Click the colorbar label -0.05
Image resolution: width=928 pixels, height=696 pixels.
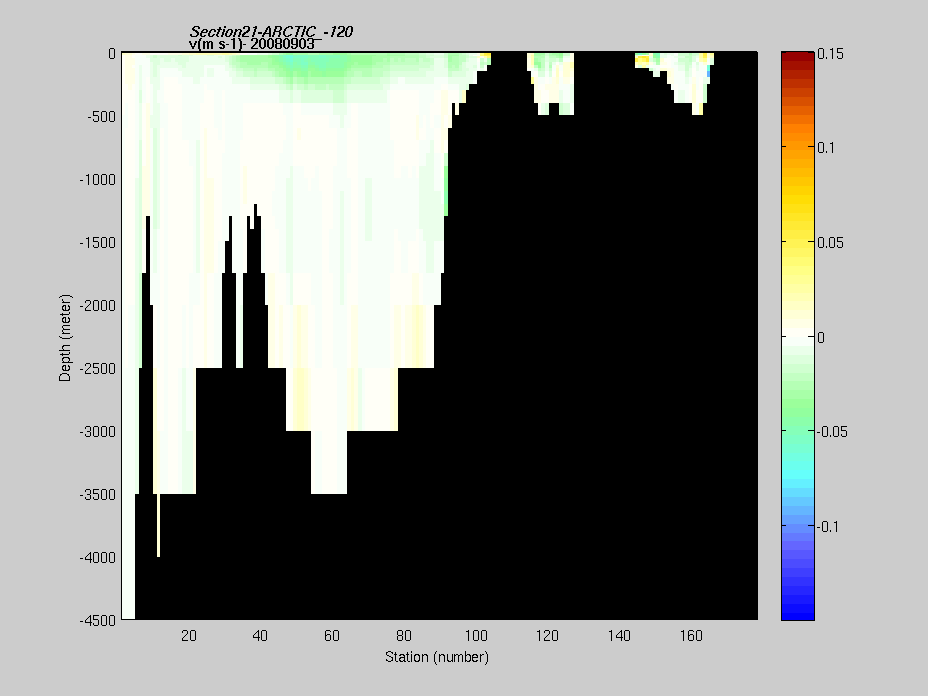pos(833,432)
